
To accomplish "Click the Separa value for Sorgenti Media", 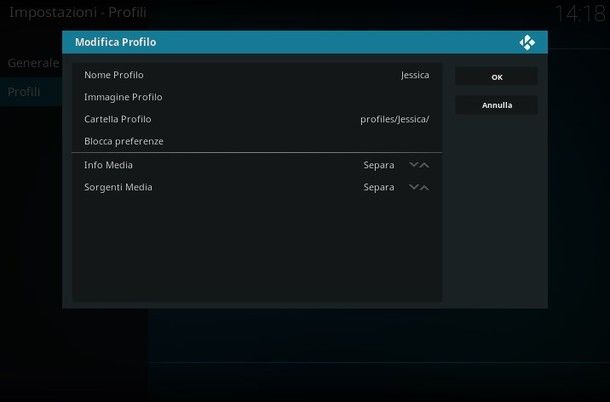I will (x=379, y=187).
